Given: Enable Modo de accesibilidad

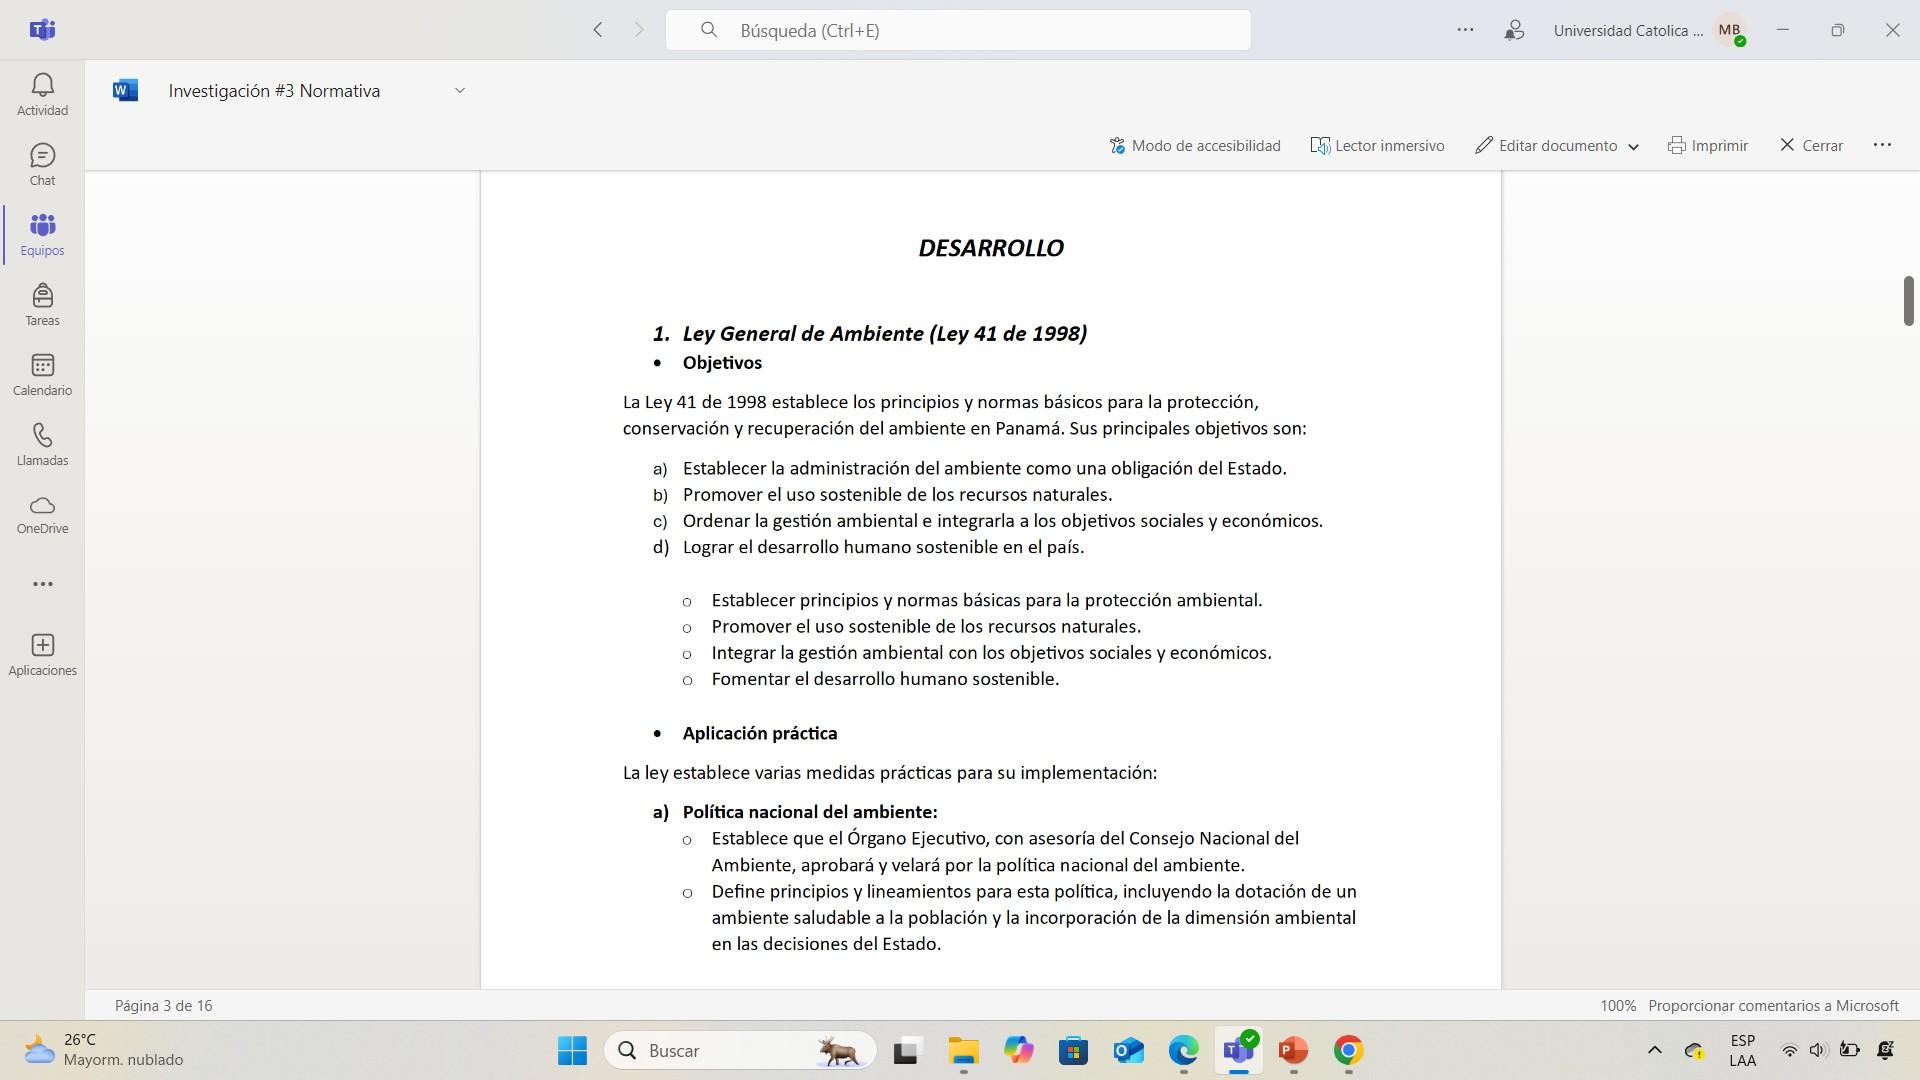Looking at the screenshot, I should coord(1195,146).
